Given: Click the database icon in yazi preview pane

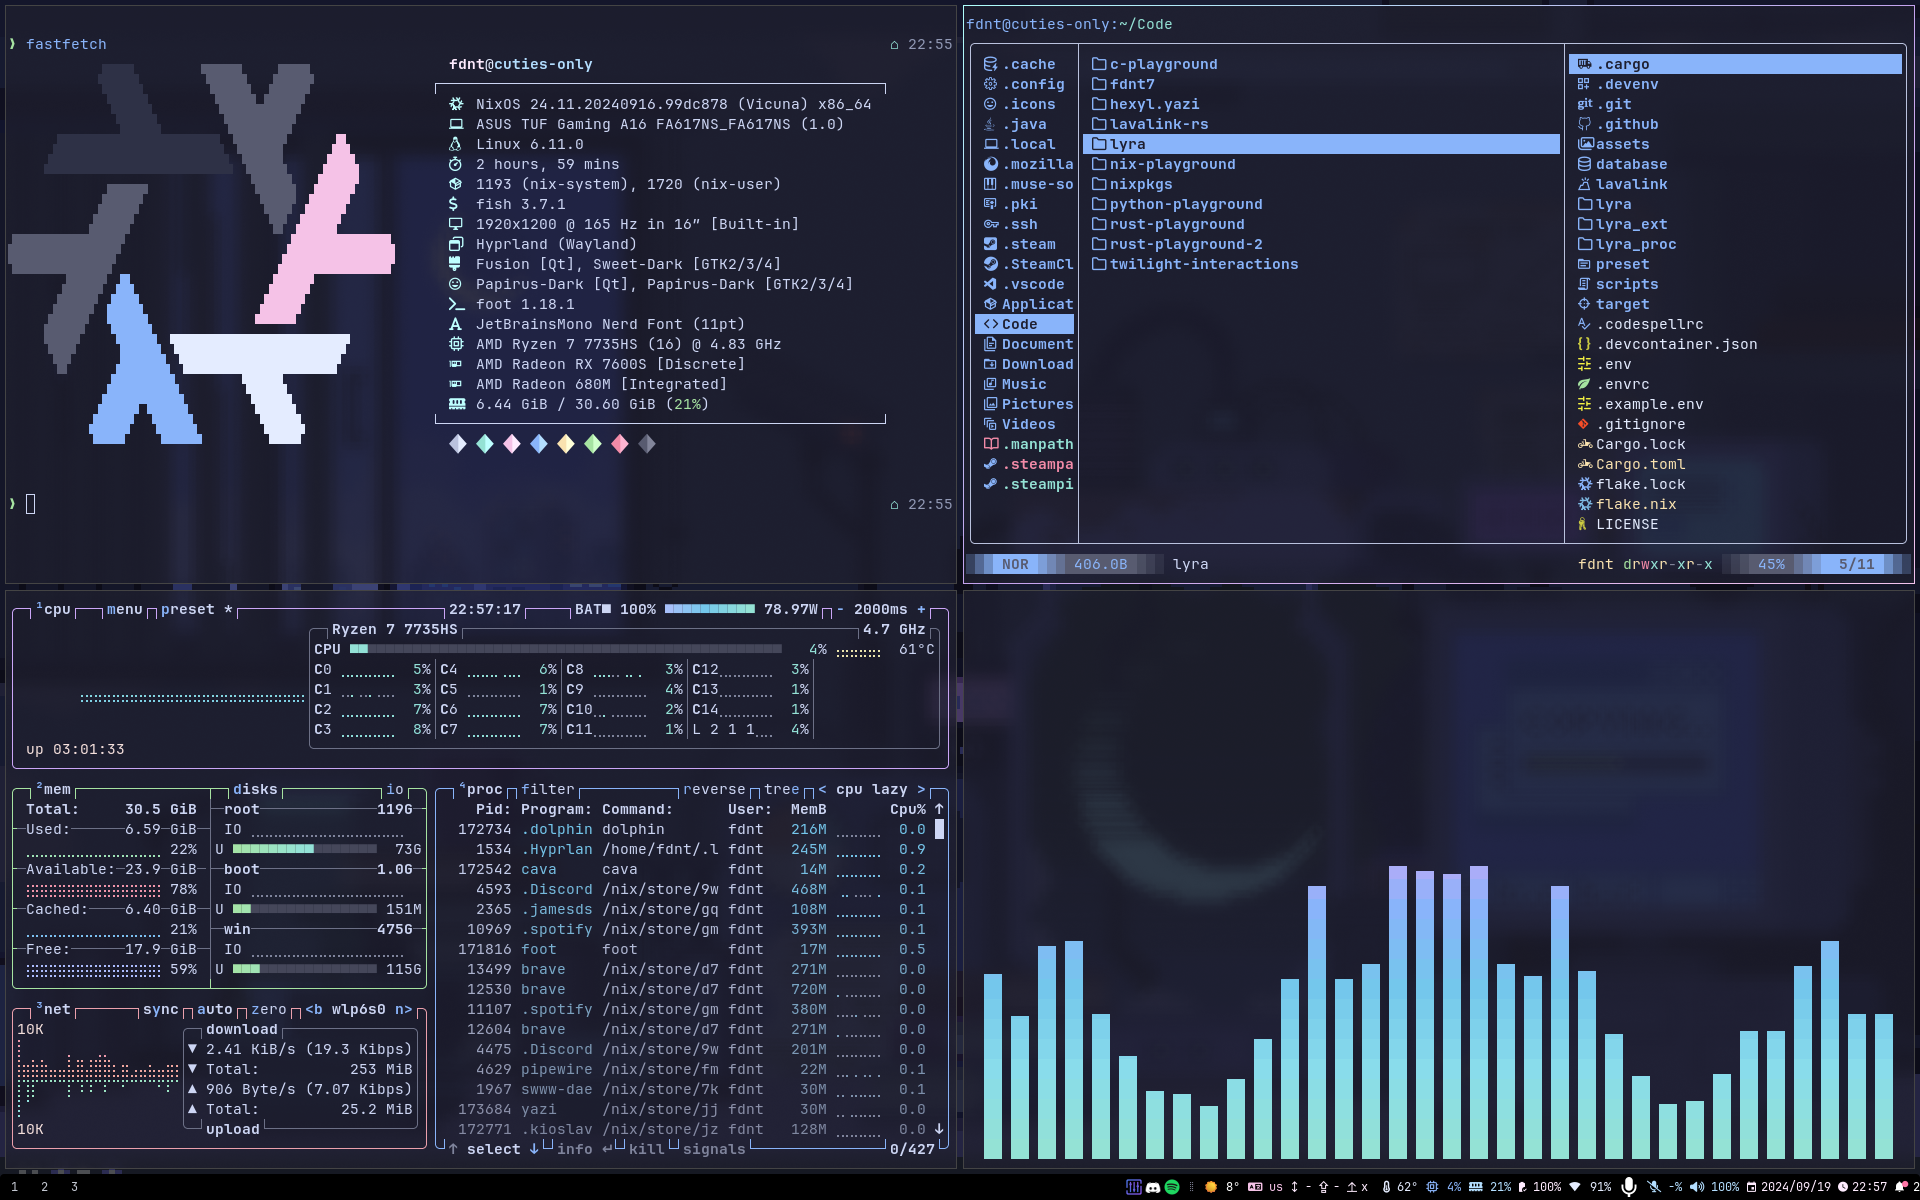Looking at the screenshot, I should 1584,164.
